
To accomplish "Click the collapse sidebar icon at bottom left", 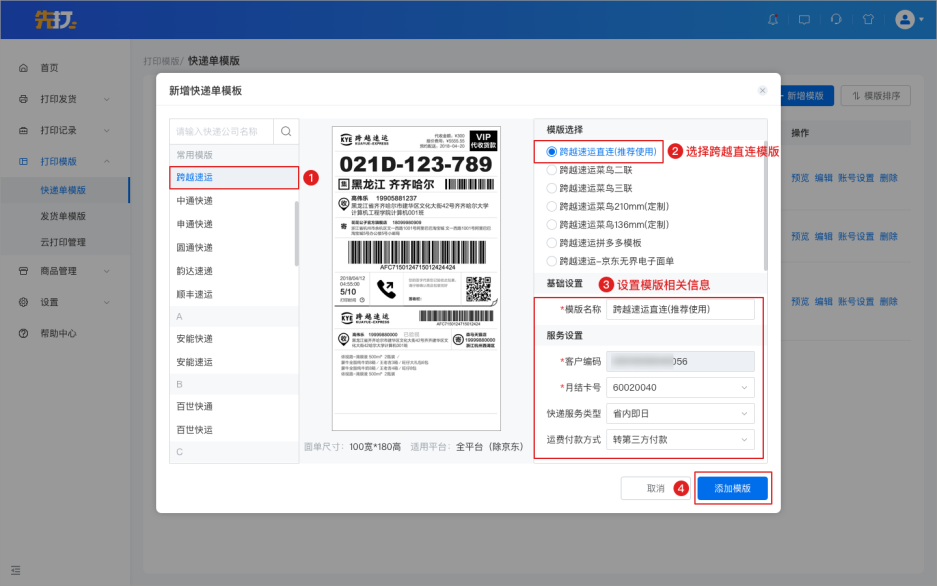I will pos(16,570).
